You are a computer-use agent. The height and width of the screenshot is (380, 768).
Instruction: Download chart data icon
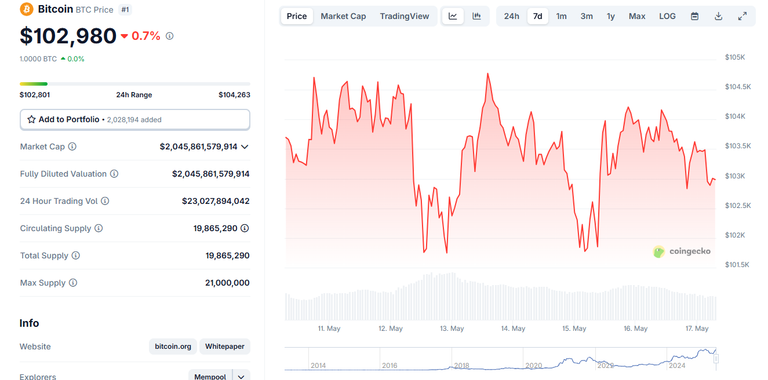pos(719,16)
